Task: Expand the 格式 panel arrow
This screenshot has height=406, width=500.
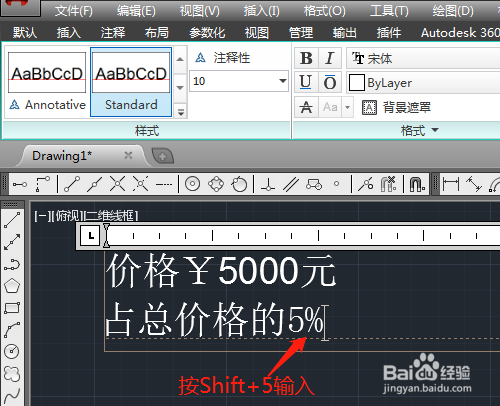Action: click(x=435, y=130)
